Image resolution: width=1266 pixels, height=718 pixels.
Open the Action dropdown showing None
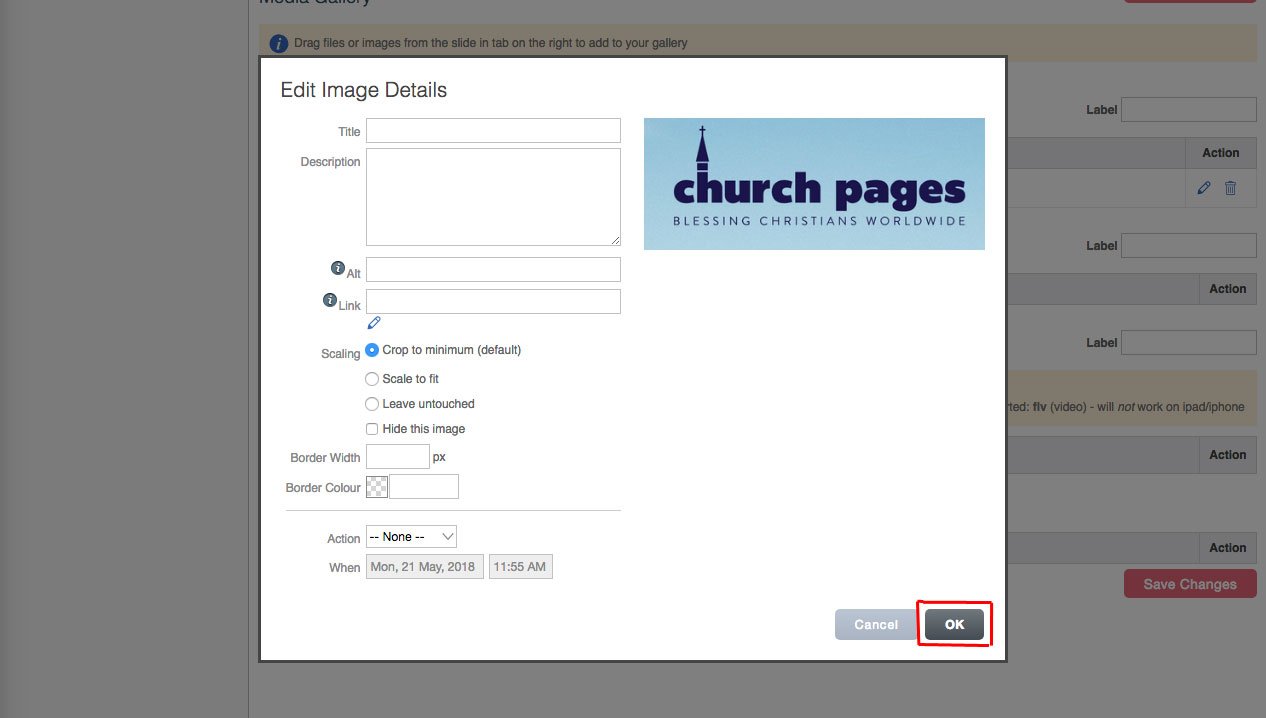pyautogui.click(x=411, y=537)
